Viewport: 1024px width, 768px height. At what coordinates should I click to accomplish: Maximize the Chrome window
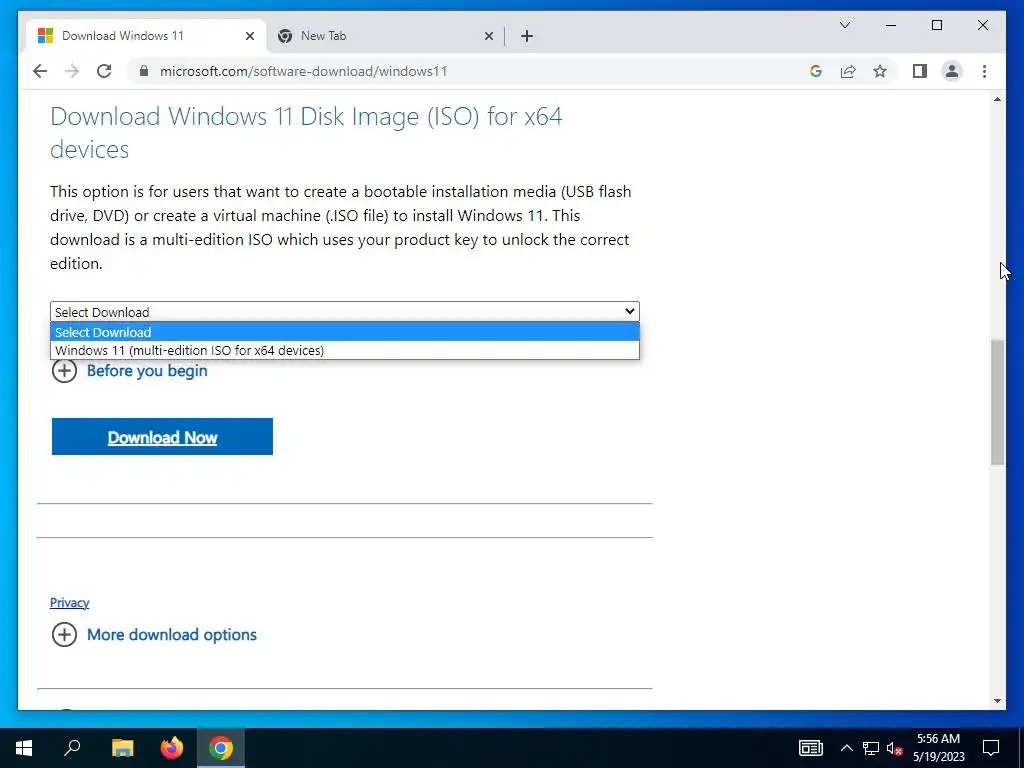click(936, 25)
